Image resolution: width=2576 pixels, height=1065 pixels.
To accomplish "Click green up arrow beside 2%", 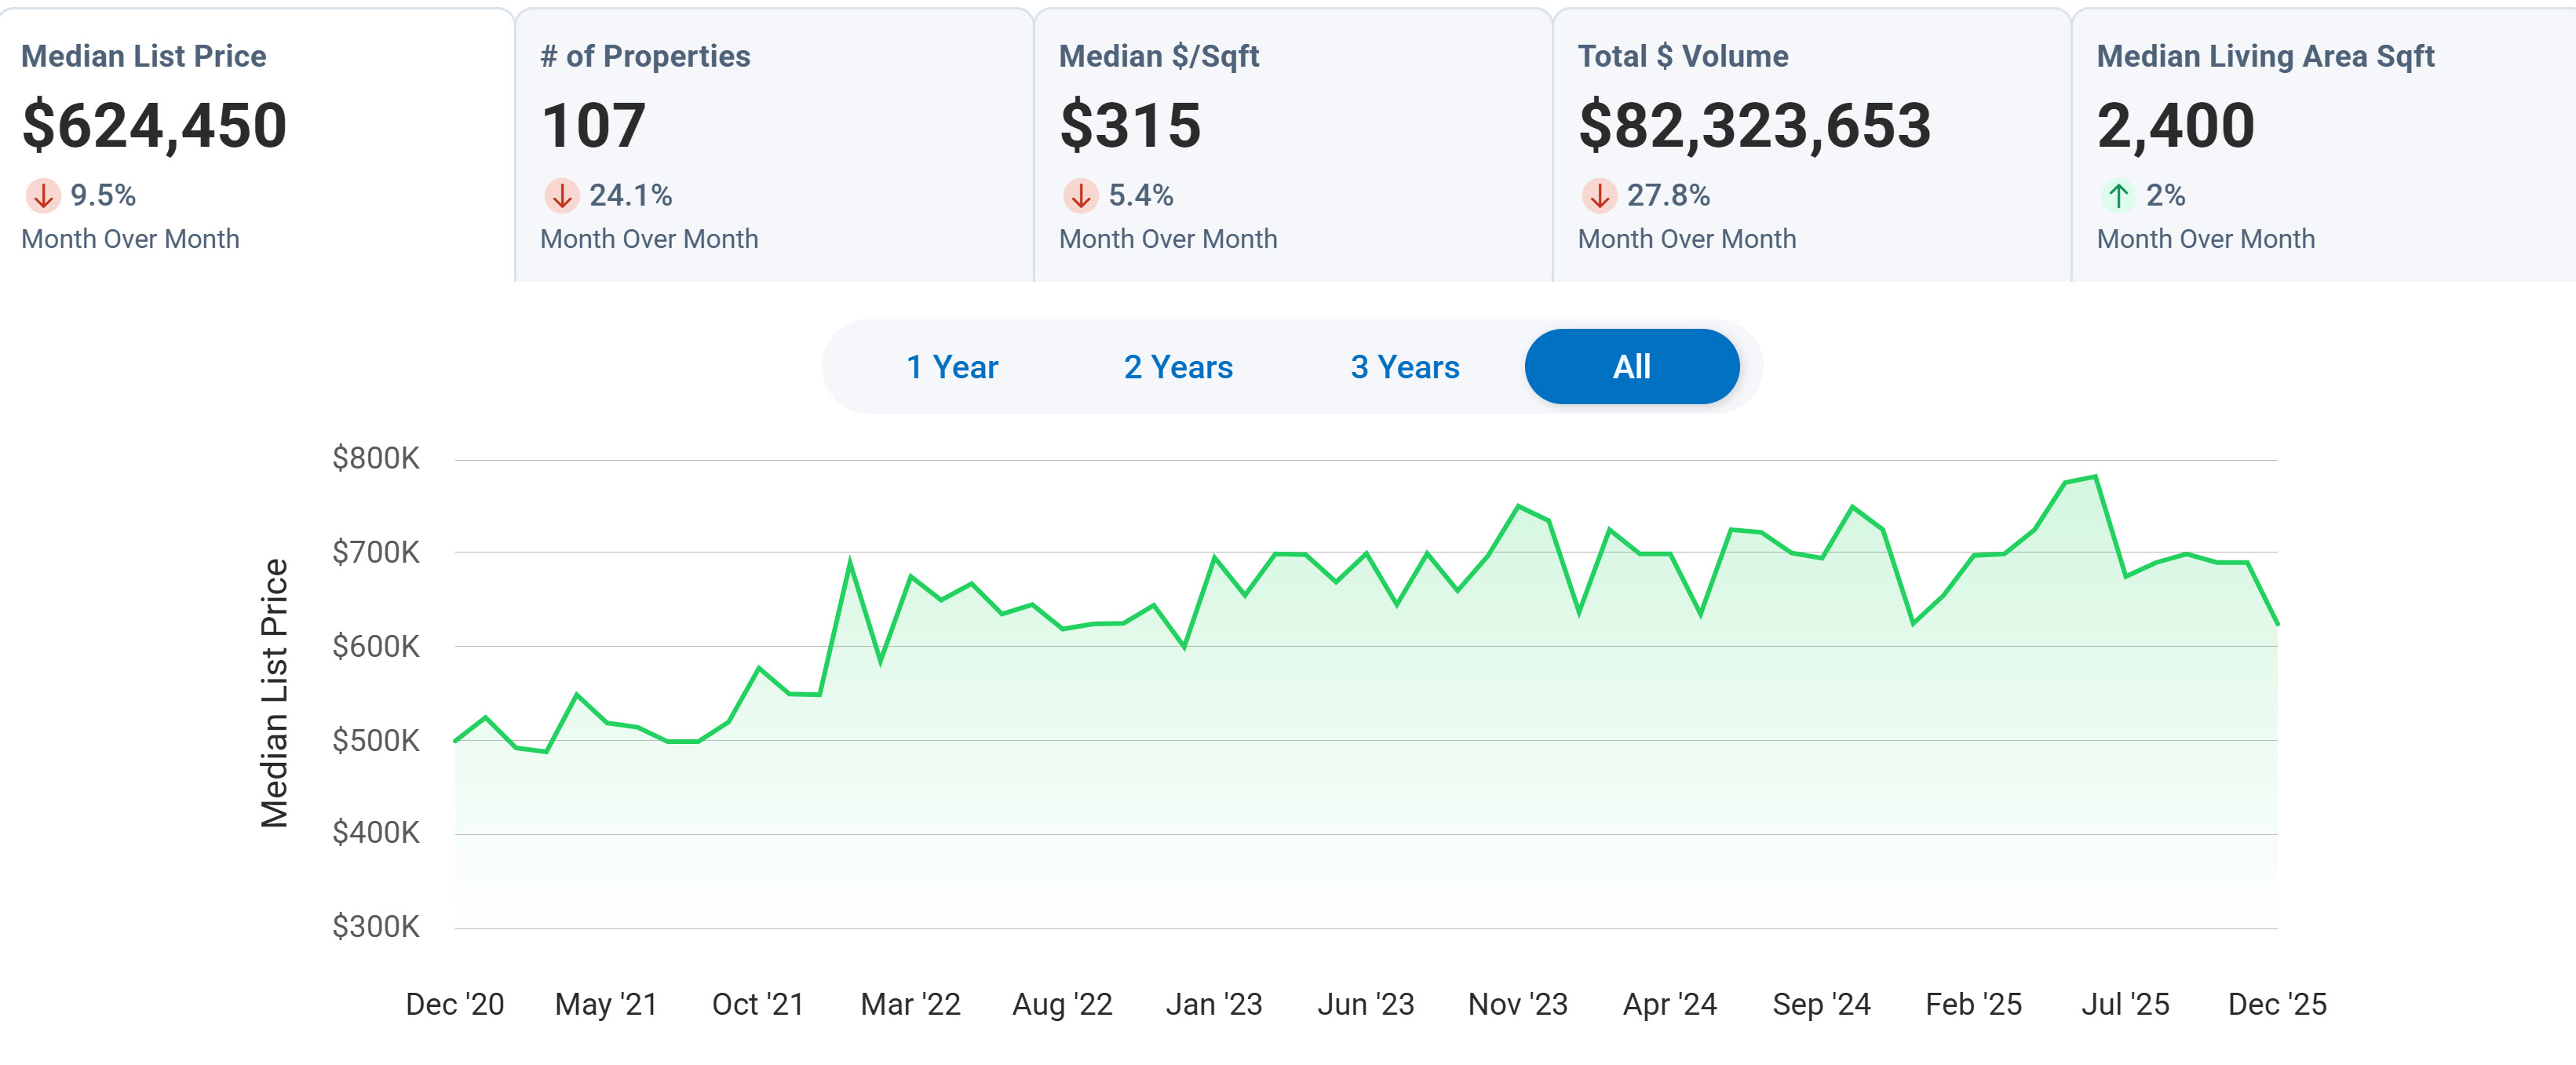I will tap(2118, 196).
